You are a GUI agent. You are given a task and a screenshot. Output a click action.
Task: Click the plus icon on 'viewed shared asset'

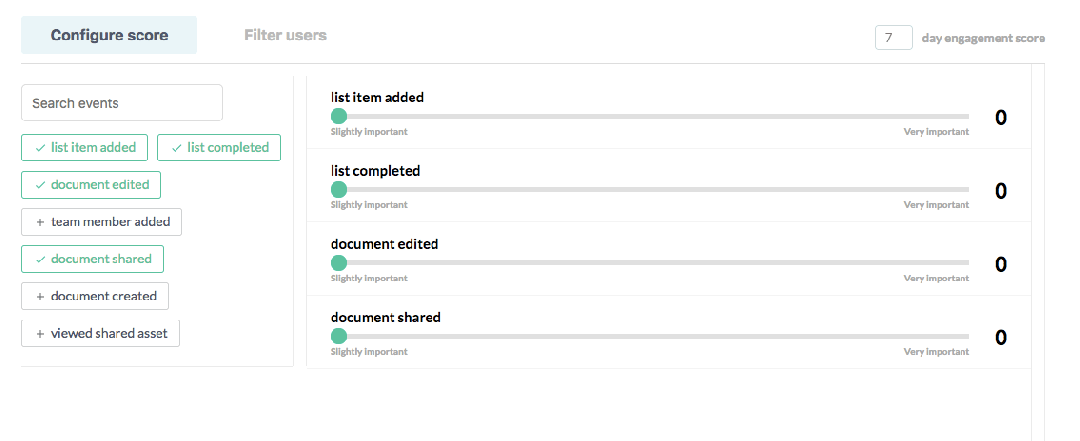[40, 333]
